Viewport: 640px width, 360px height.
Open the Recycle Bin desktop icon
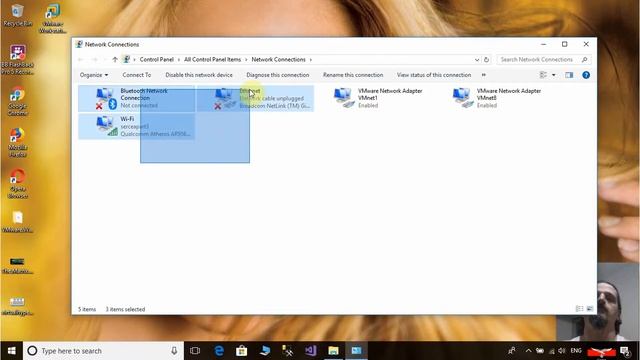(x=17, y=16)
